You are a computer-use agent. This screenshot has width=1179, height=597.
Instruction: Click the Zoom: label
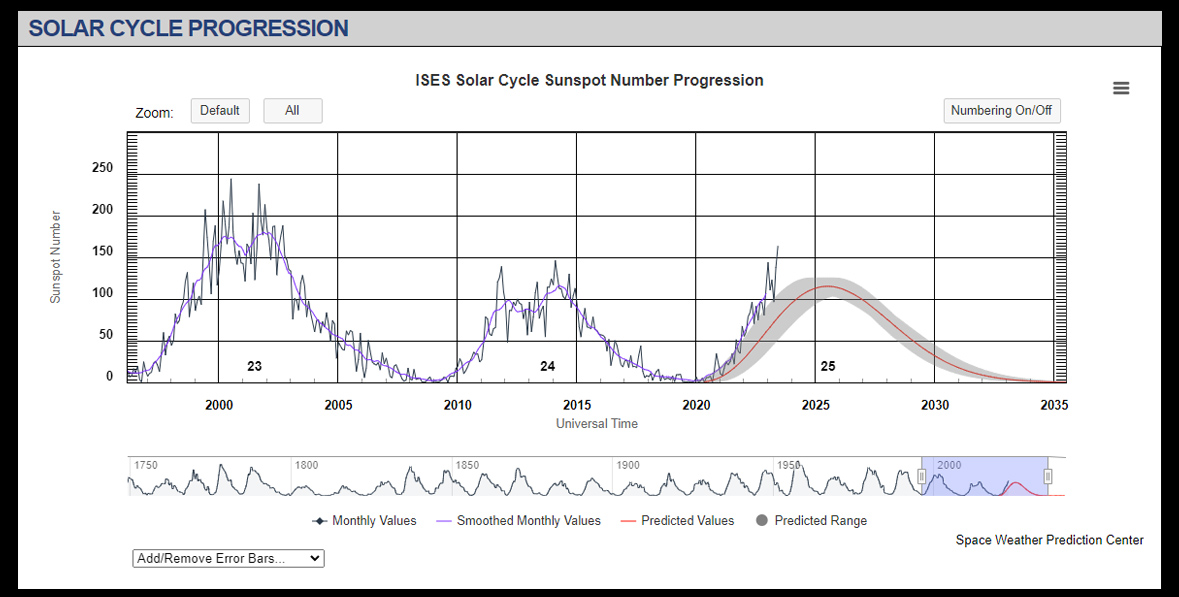[x=154, y=113]
